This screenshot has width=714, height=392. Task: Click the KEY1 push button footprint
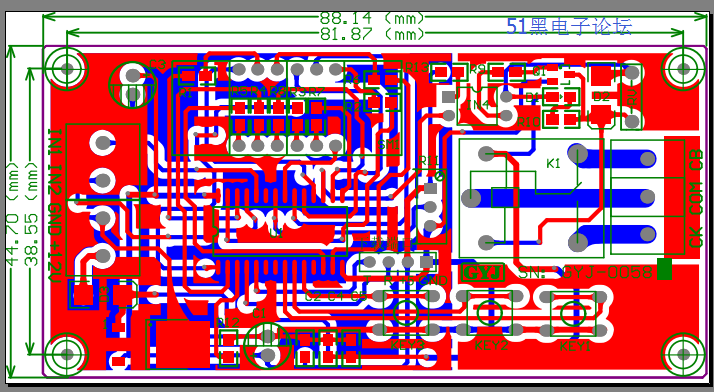click(573, 313)
